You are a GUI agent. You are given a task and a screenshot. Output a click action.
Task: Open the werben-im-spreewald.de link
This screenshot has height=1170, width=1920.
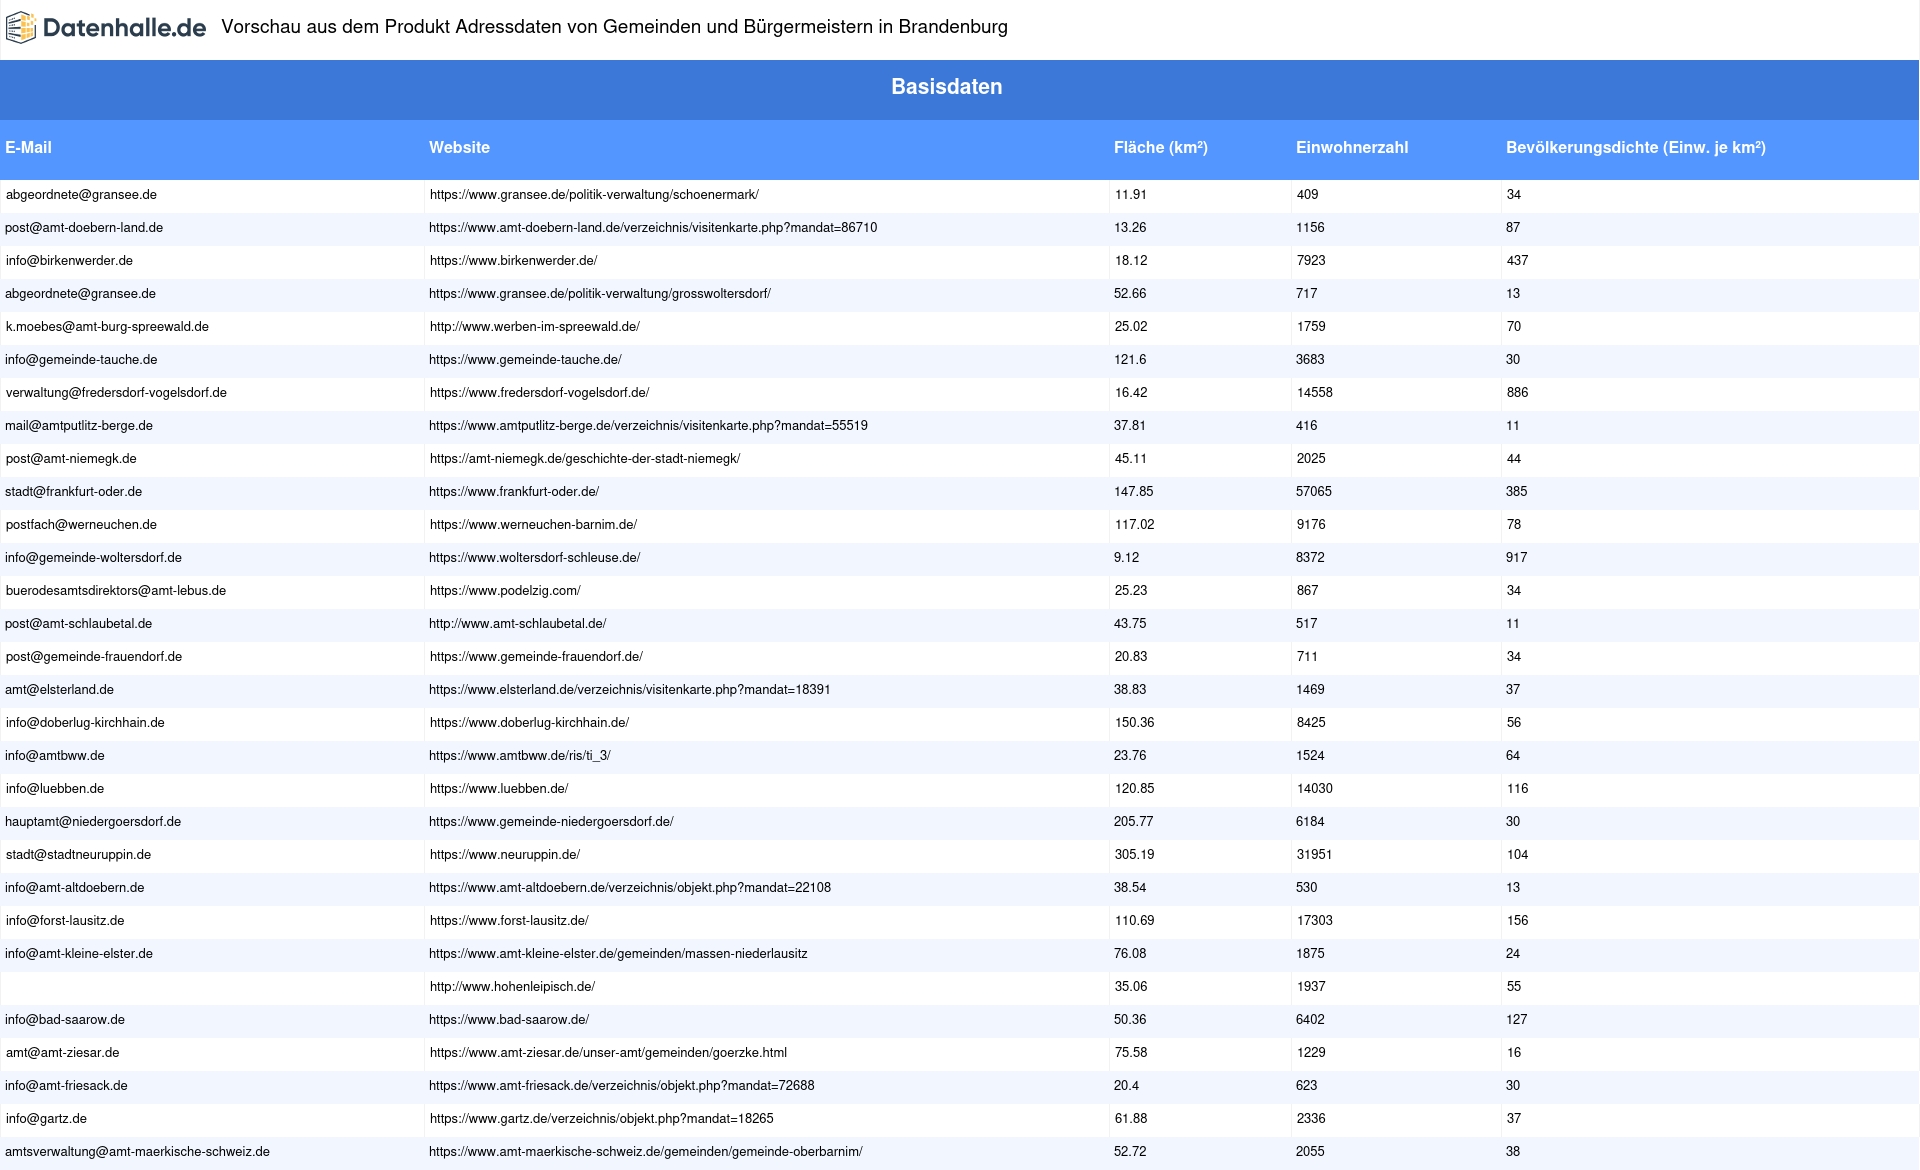tap(535, 327)
